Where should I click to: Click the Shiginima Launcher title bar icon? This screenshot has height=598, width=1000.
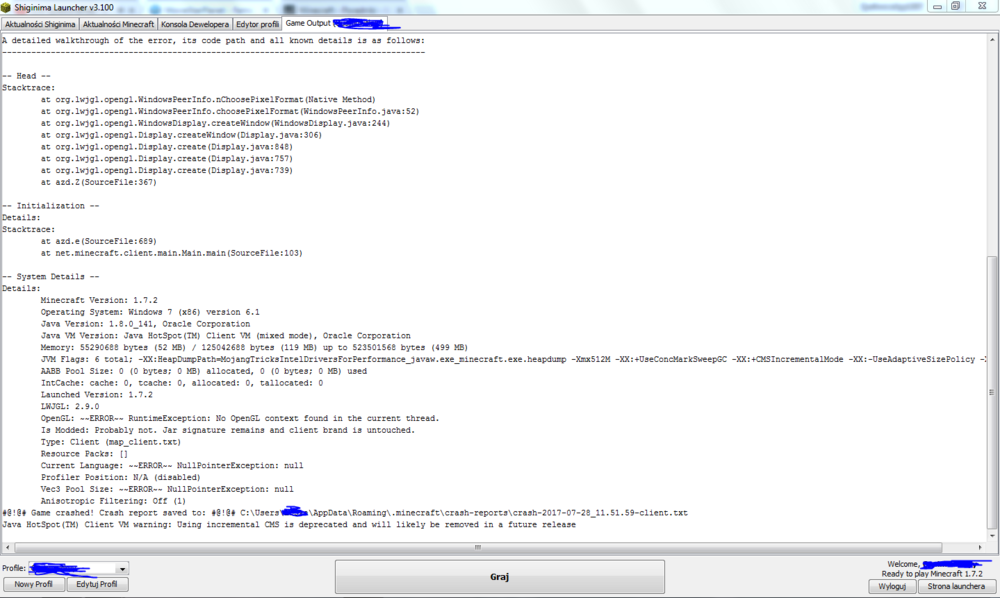(6, 8)
